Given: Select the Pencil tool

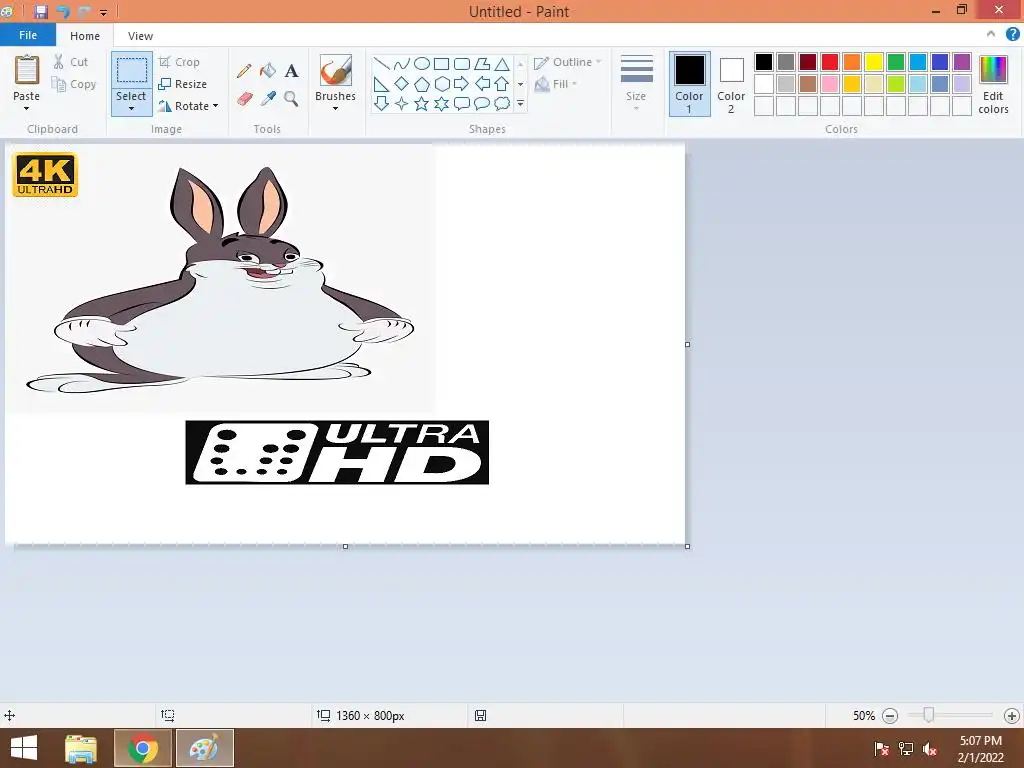Looking at the screenshot, I should tap(244, 71).
